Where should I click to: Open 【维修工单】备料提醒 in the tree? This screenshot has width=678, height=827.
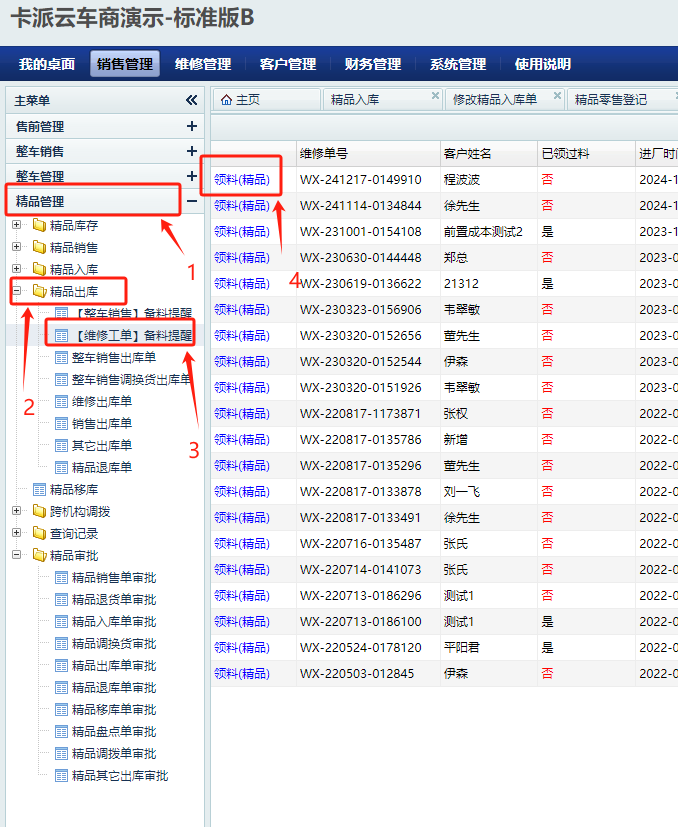(x=132, y=335)
